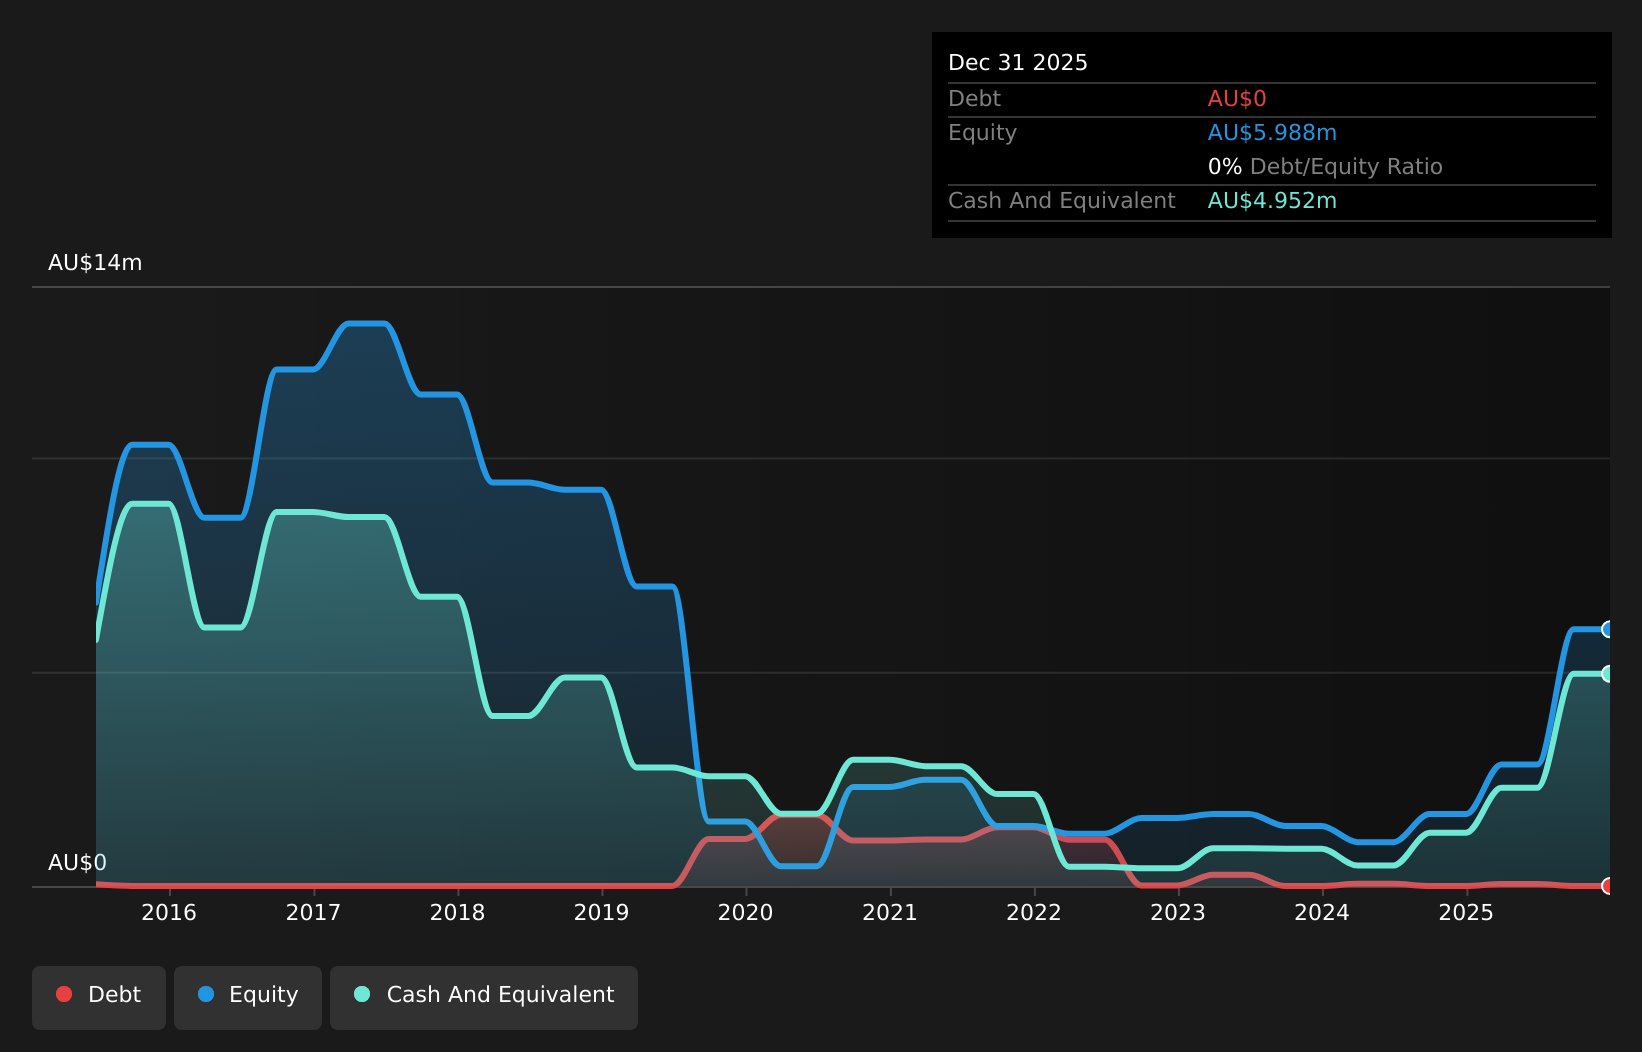
Task: Click the Debt row label in tooltip
Action: [974, 99]
